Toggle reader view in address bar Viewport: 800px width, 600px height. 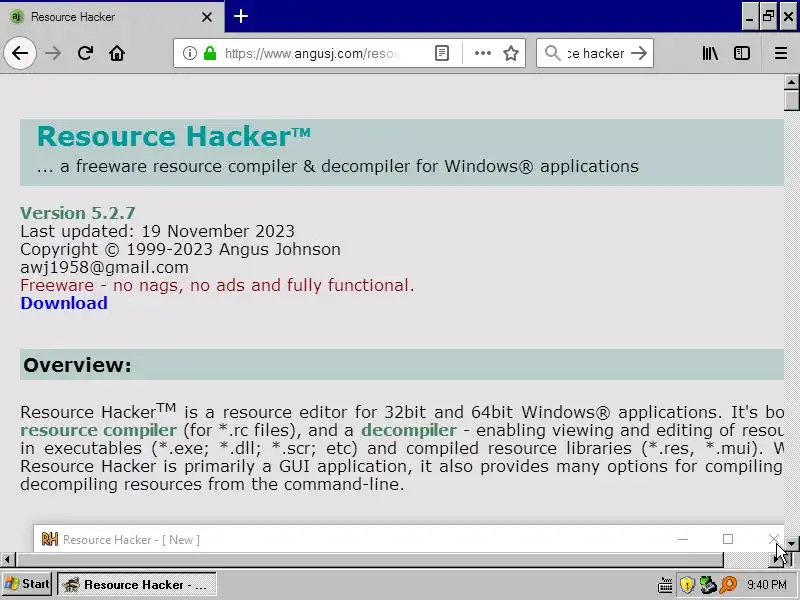point(442,53)
